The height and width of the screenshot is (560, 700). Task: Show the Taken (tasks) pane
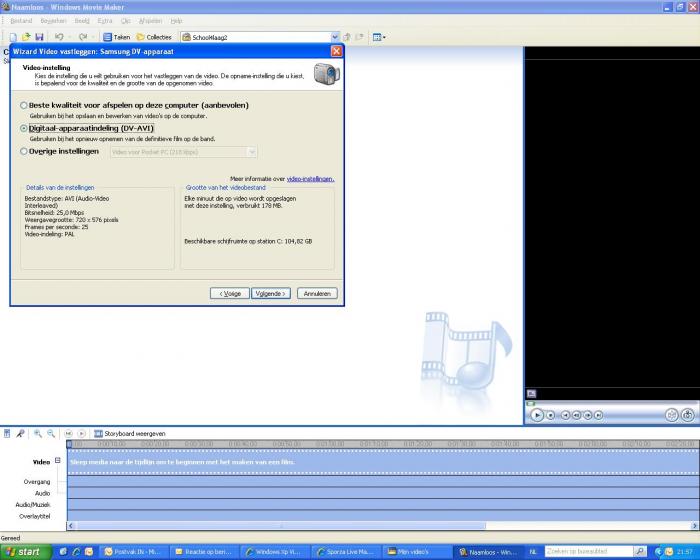pyautogui.click(x=116, y=37)
